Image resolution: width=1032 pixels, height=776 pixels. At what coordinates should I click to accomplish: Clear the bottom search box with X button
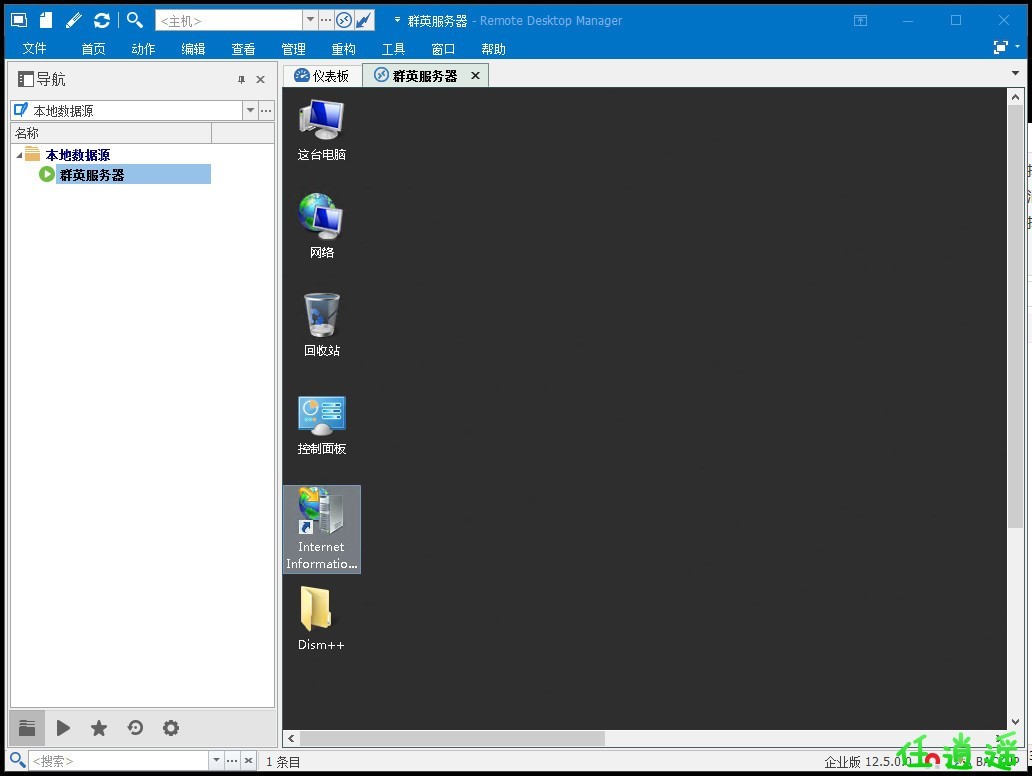point(248,760)
